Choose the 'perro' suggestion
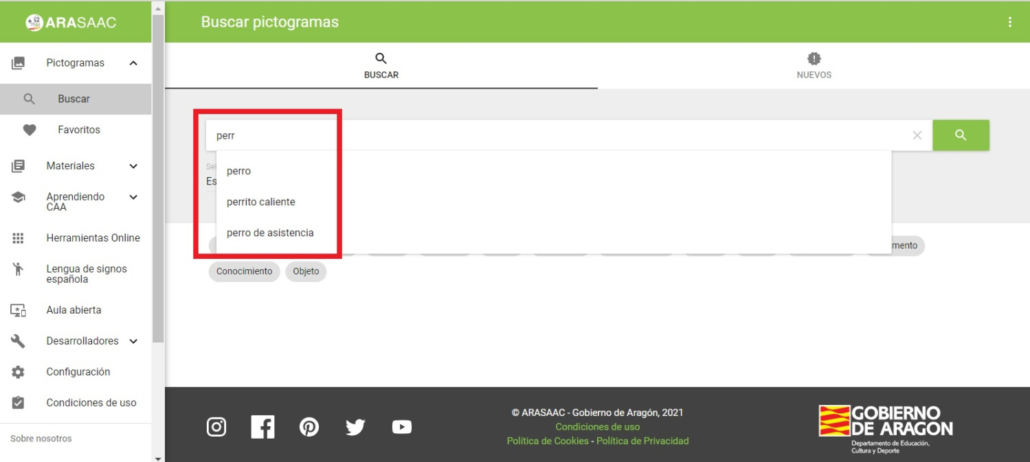 click(x=553, y=171)
